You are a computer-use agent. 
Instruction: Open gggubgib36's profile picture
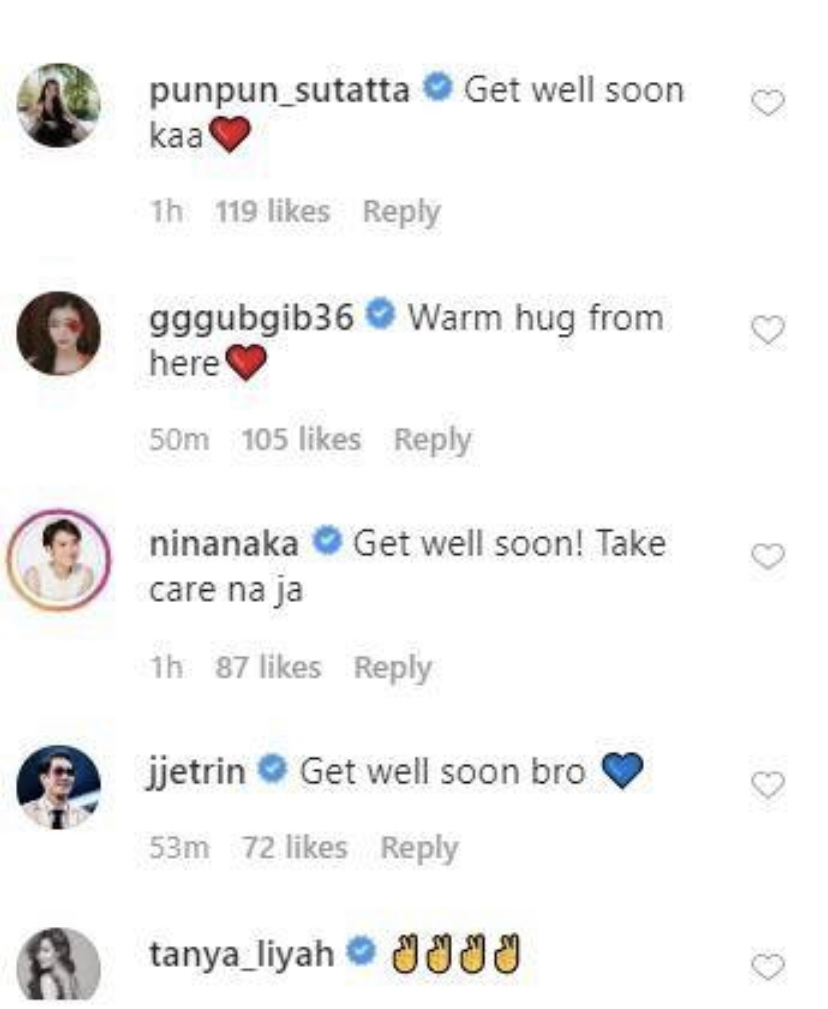(x=59, y=333)
